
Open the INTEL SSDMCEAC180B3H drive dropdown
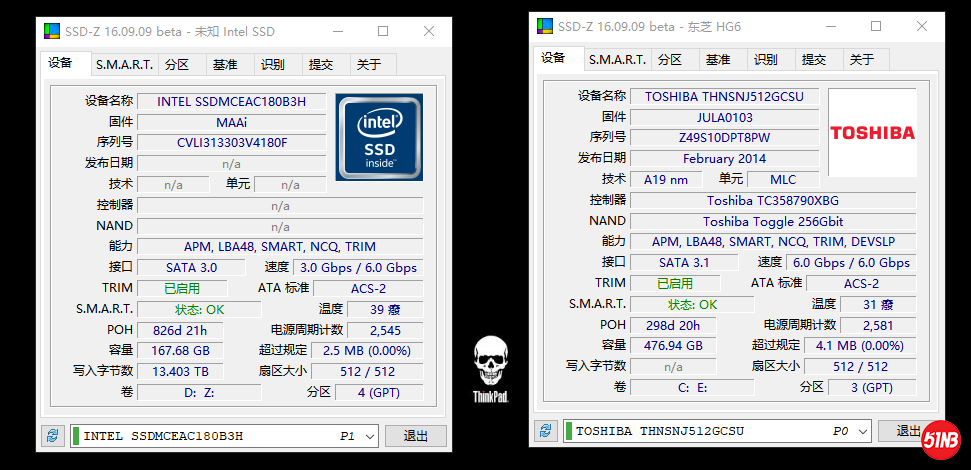click(x=368, y=436)
